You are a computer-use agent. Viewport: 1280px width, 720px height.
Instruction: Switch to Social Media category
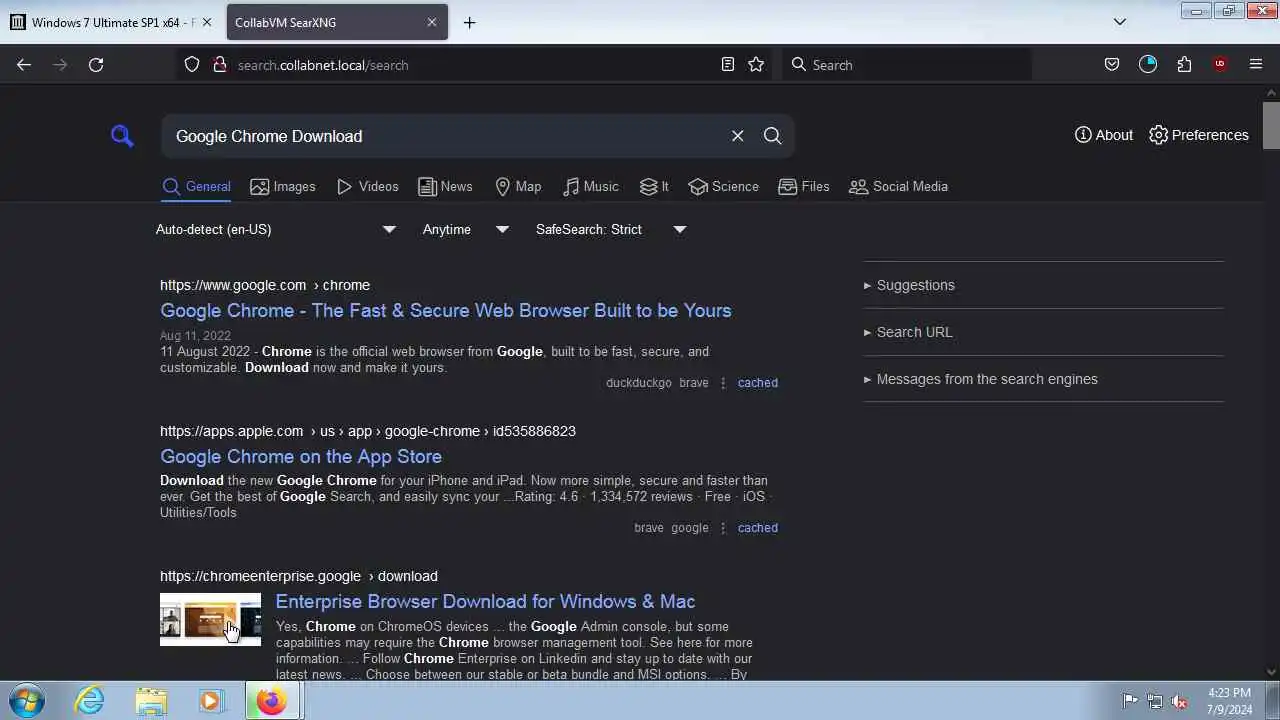click(x=898, y=186)
